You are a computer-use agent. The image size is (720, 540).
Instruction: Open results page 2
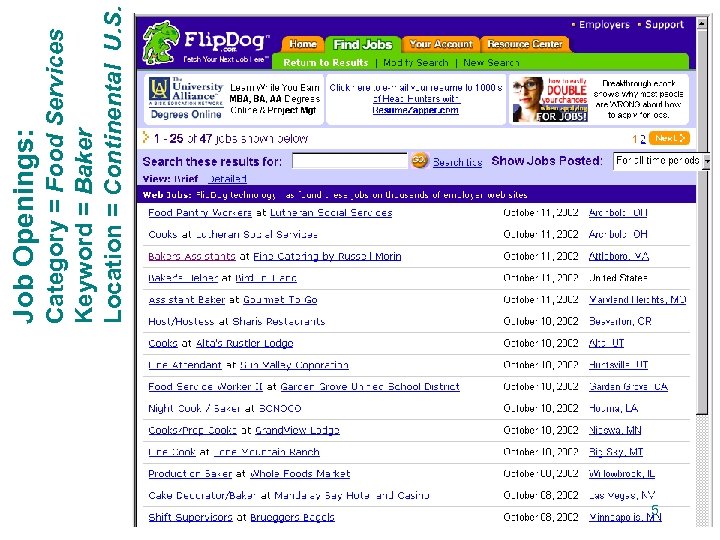[x=642, y=139]
